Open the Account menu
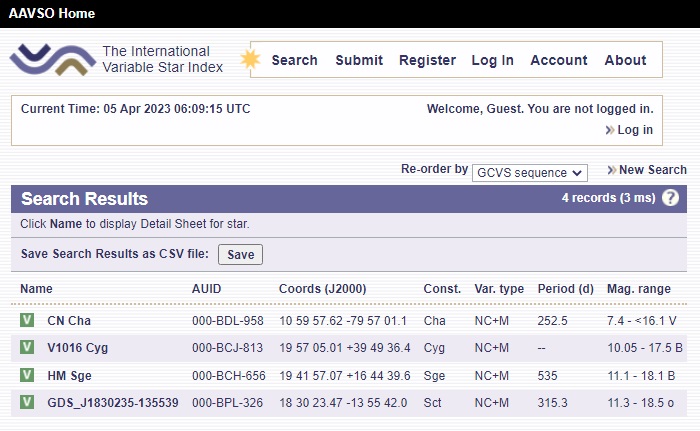 (559, 60)
